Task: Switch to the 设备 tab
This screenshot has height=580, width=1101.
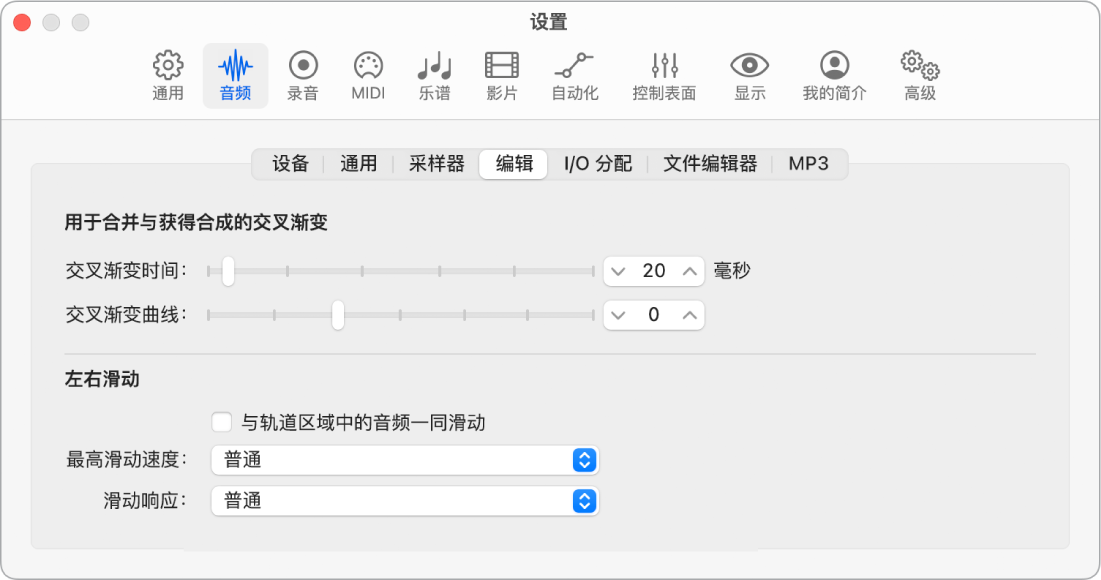Action: 290,164
